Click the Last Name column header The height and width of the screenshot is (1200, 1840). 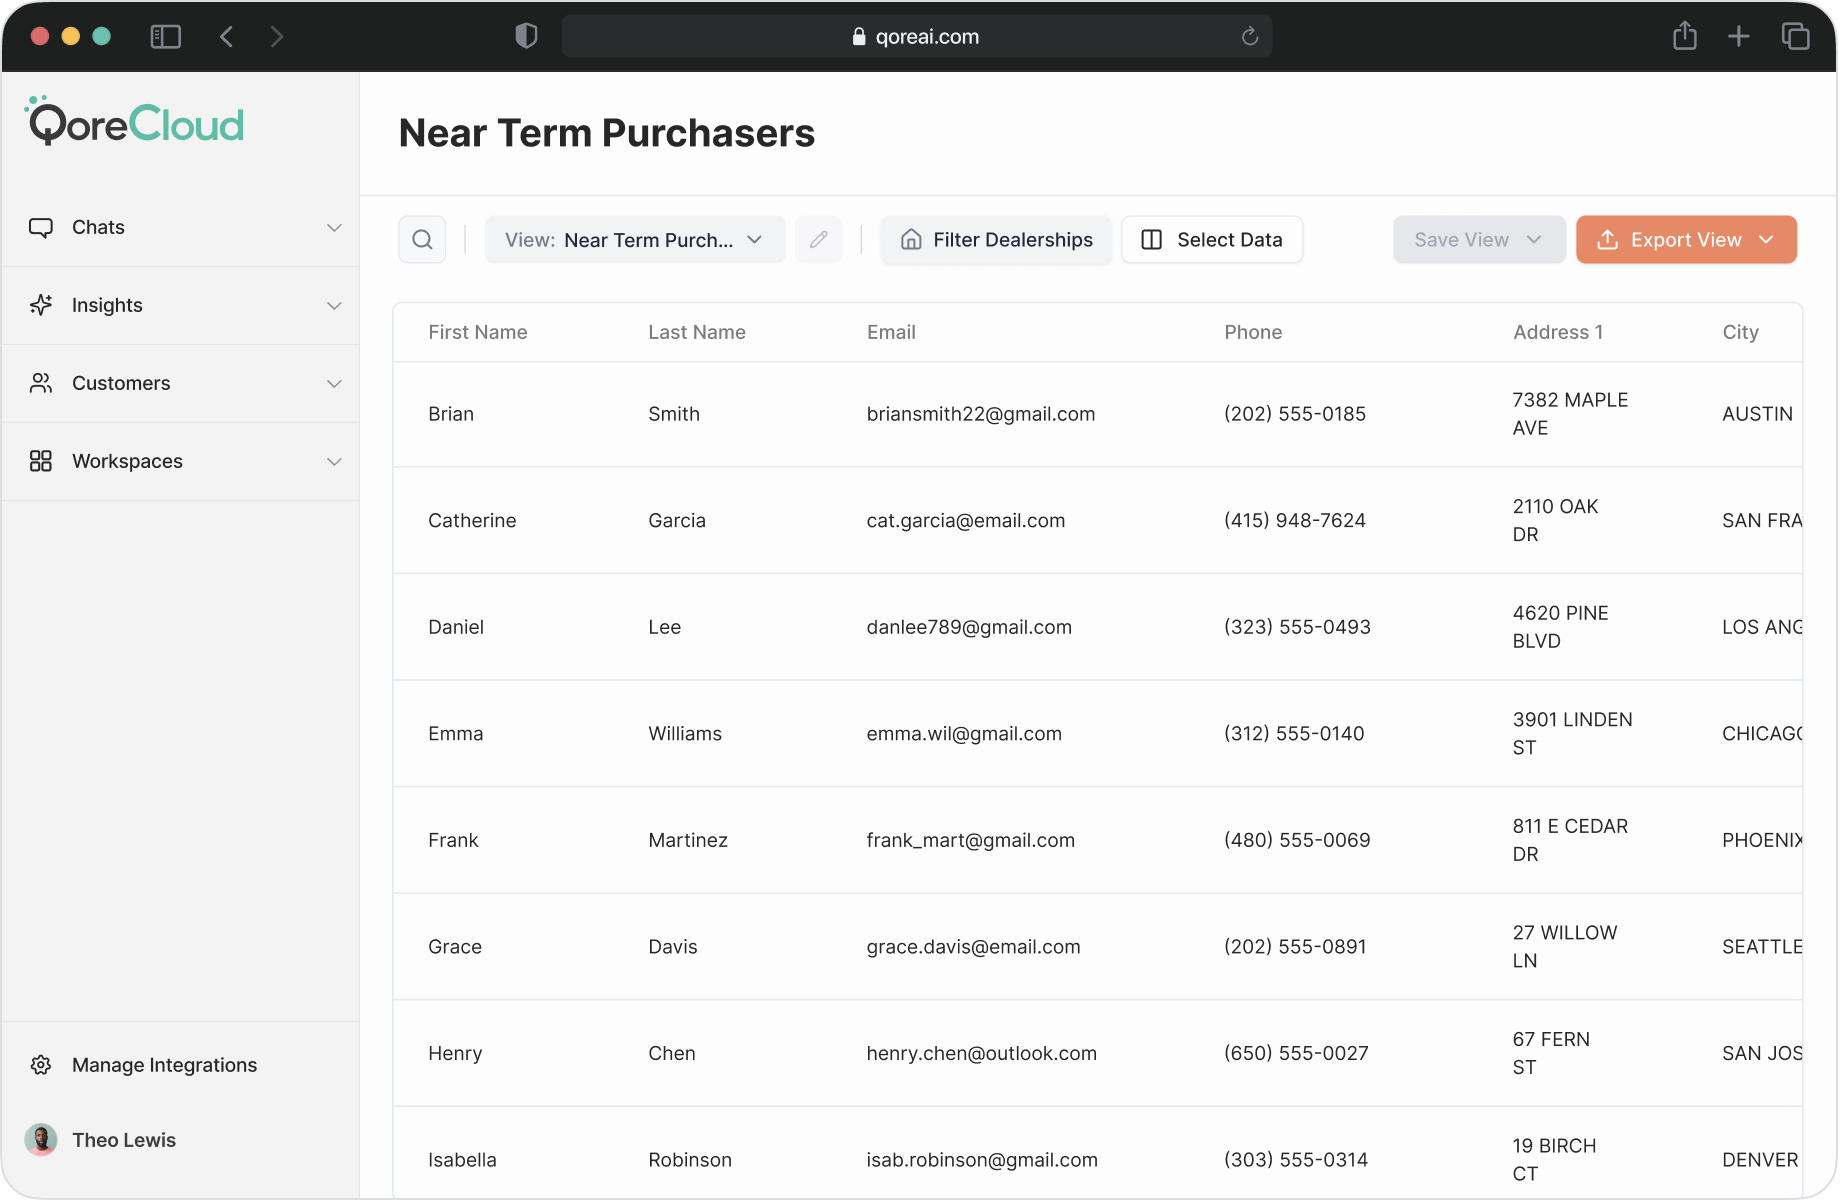[x=696, y=332]
